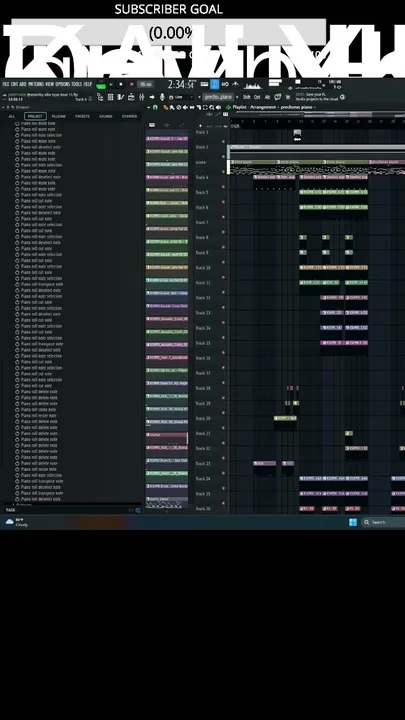Open the HELP menu
Image resolution: width=405 pixels, height=720 pixels.
coord(88,84)
